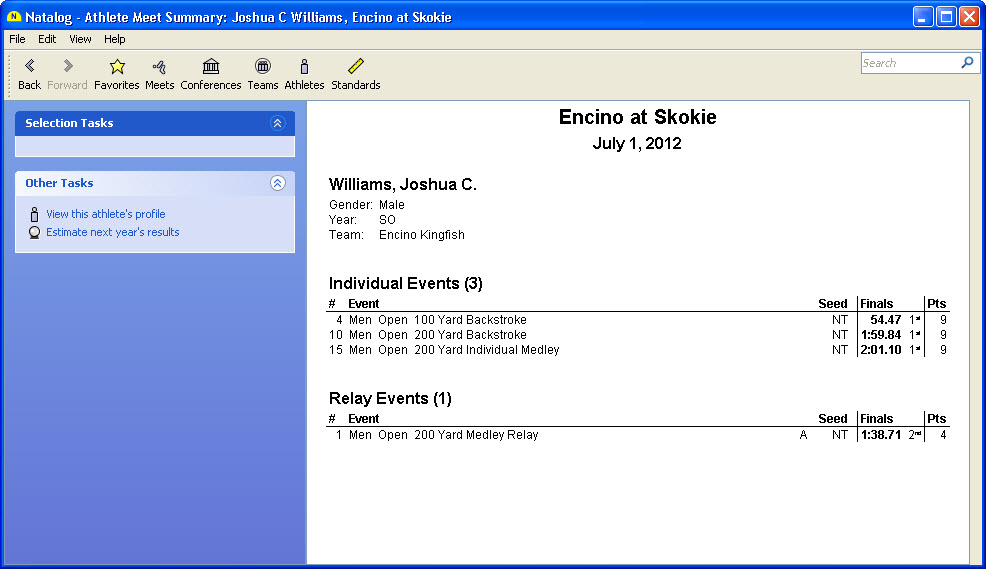Open the Edit menu

click(47, 39)
